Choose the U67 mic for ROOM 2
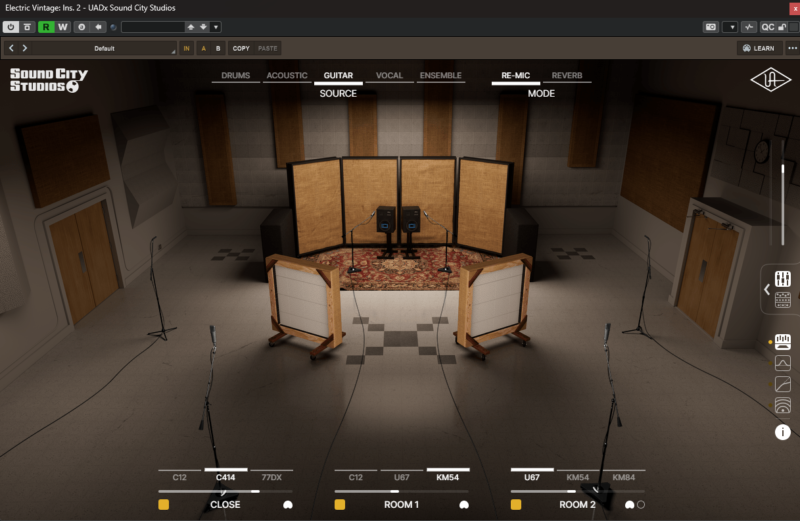The height and width of the screenshot is (521, 800). 532,476
